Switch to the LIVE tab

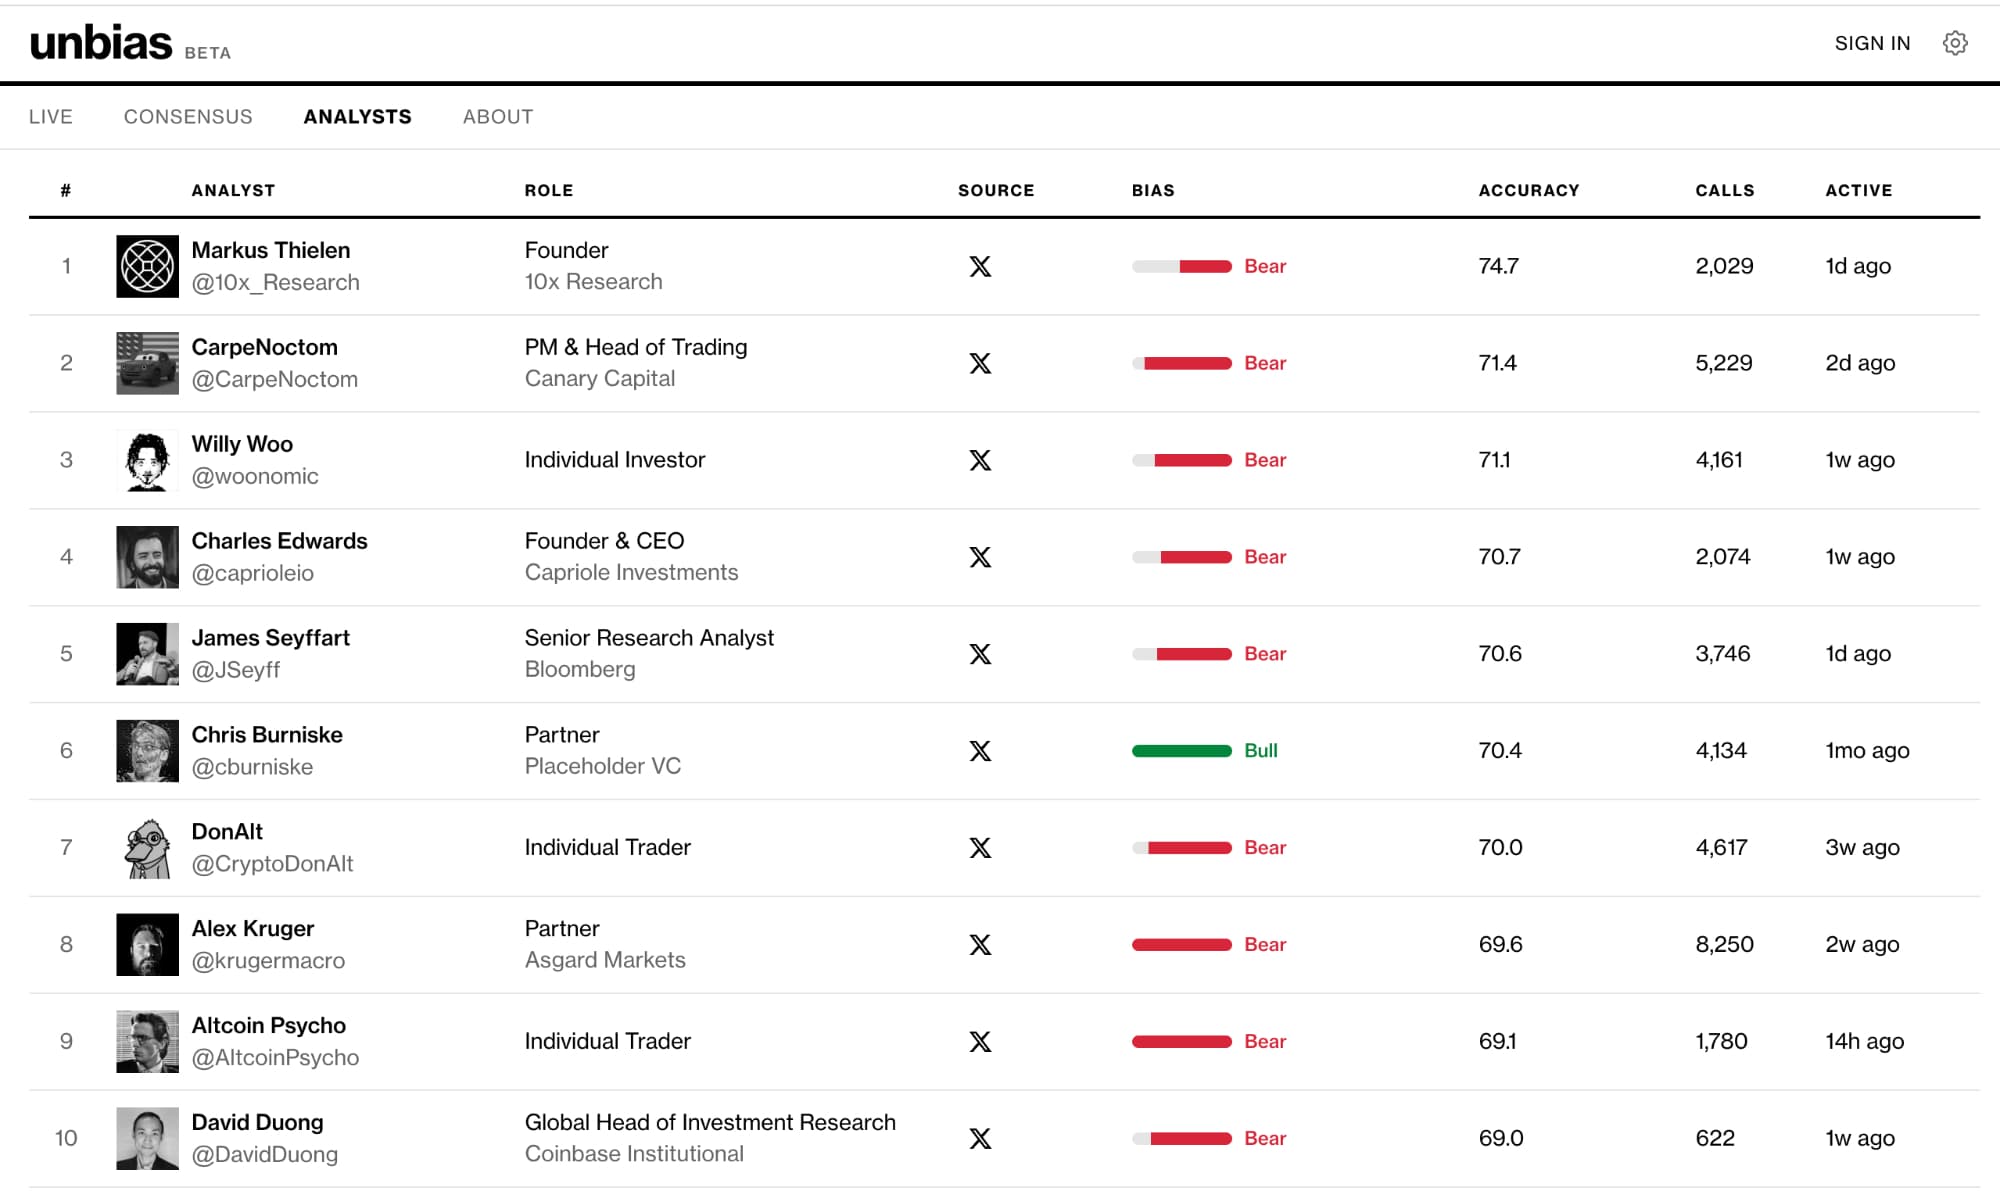click(51, 117)
